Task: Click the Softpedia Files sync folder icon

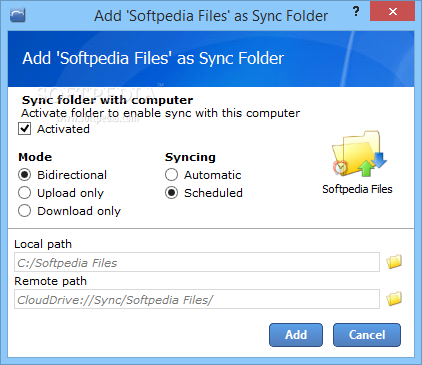Action: [x=359, y=154]
